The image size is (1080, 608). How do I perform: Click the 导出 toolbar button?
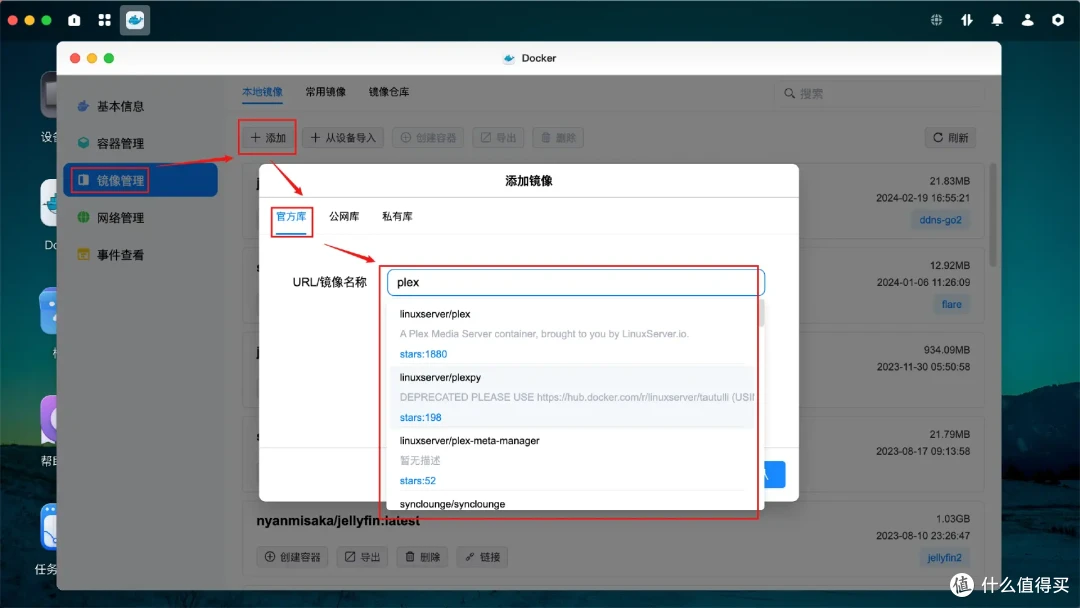[498, 138]
